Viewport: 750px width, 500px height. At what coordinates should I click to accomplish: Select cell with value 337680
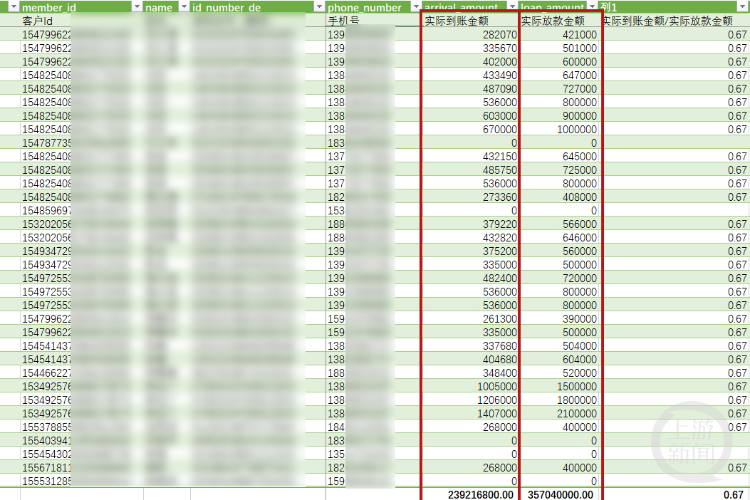tap(470, 345)
